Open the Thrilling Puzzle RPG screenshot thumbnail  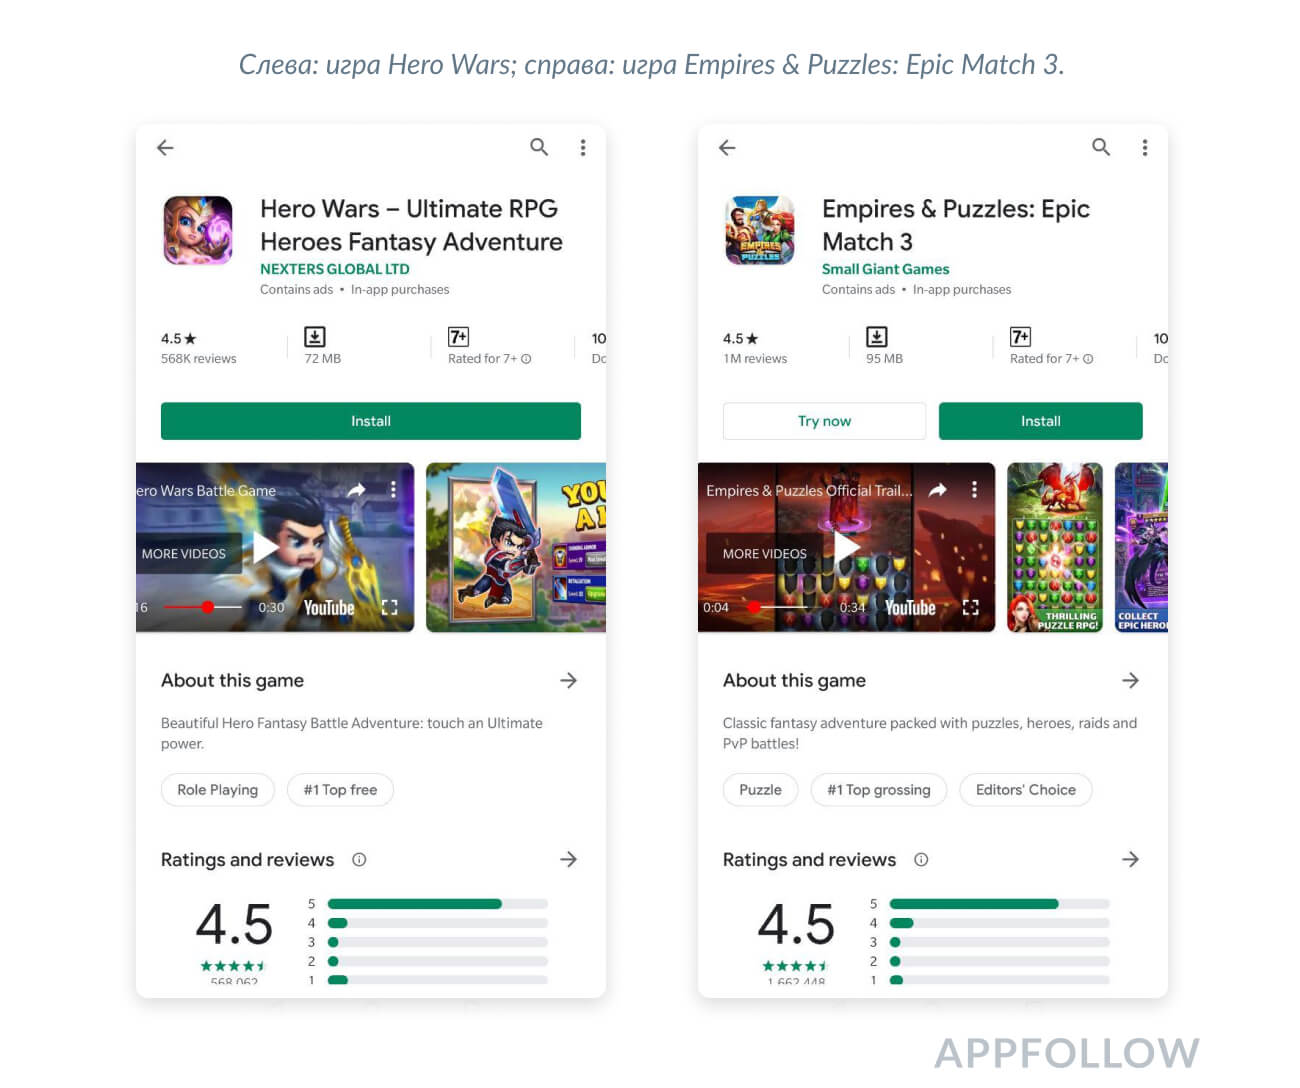pyautogui.click(x=1055, y=547)
